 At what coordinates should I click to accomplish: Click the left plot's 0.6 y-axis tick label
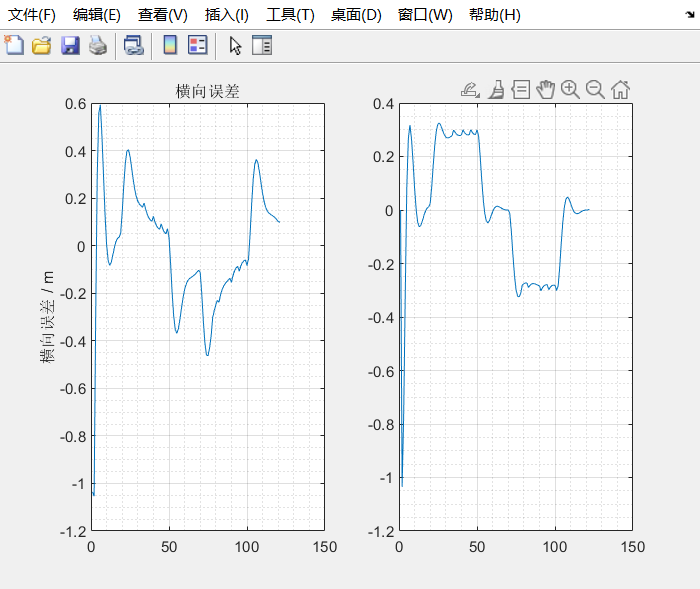[x=75, y=104]
